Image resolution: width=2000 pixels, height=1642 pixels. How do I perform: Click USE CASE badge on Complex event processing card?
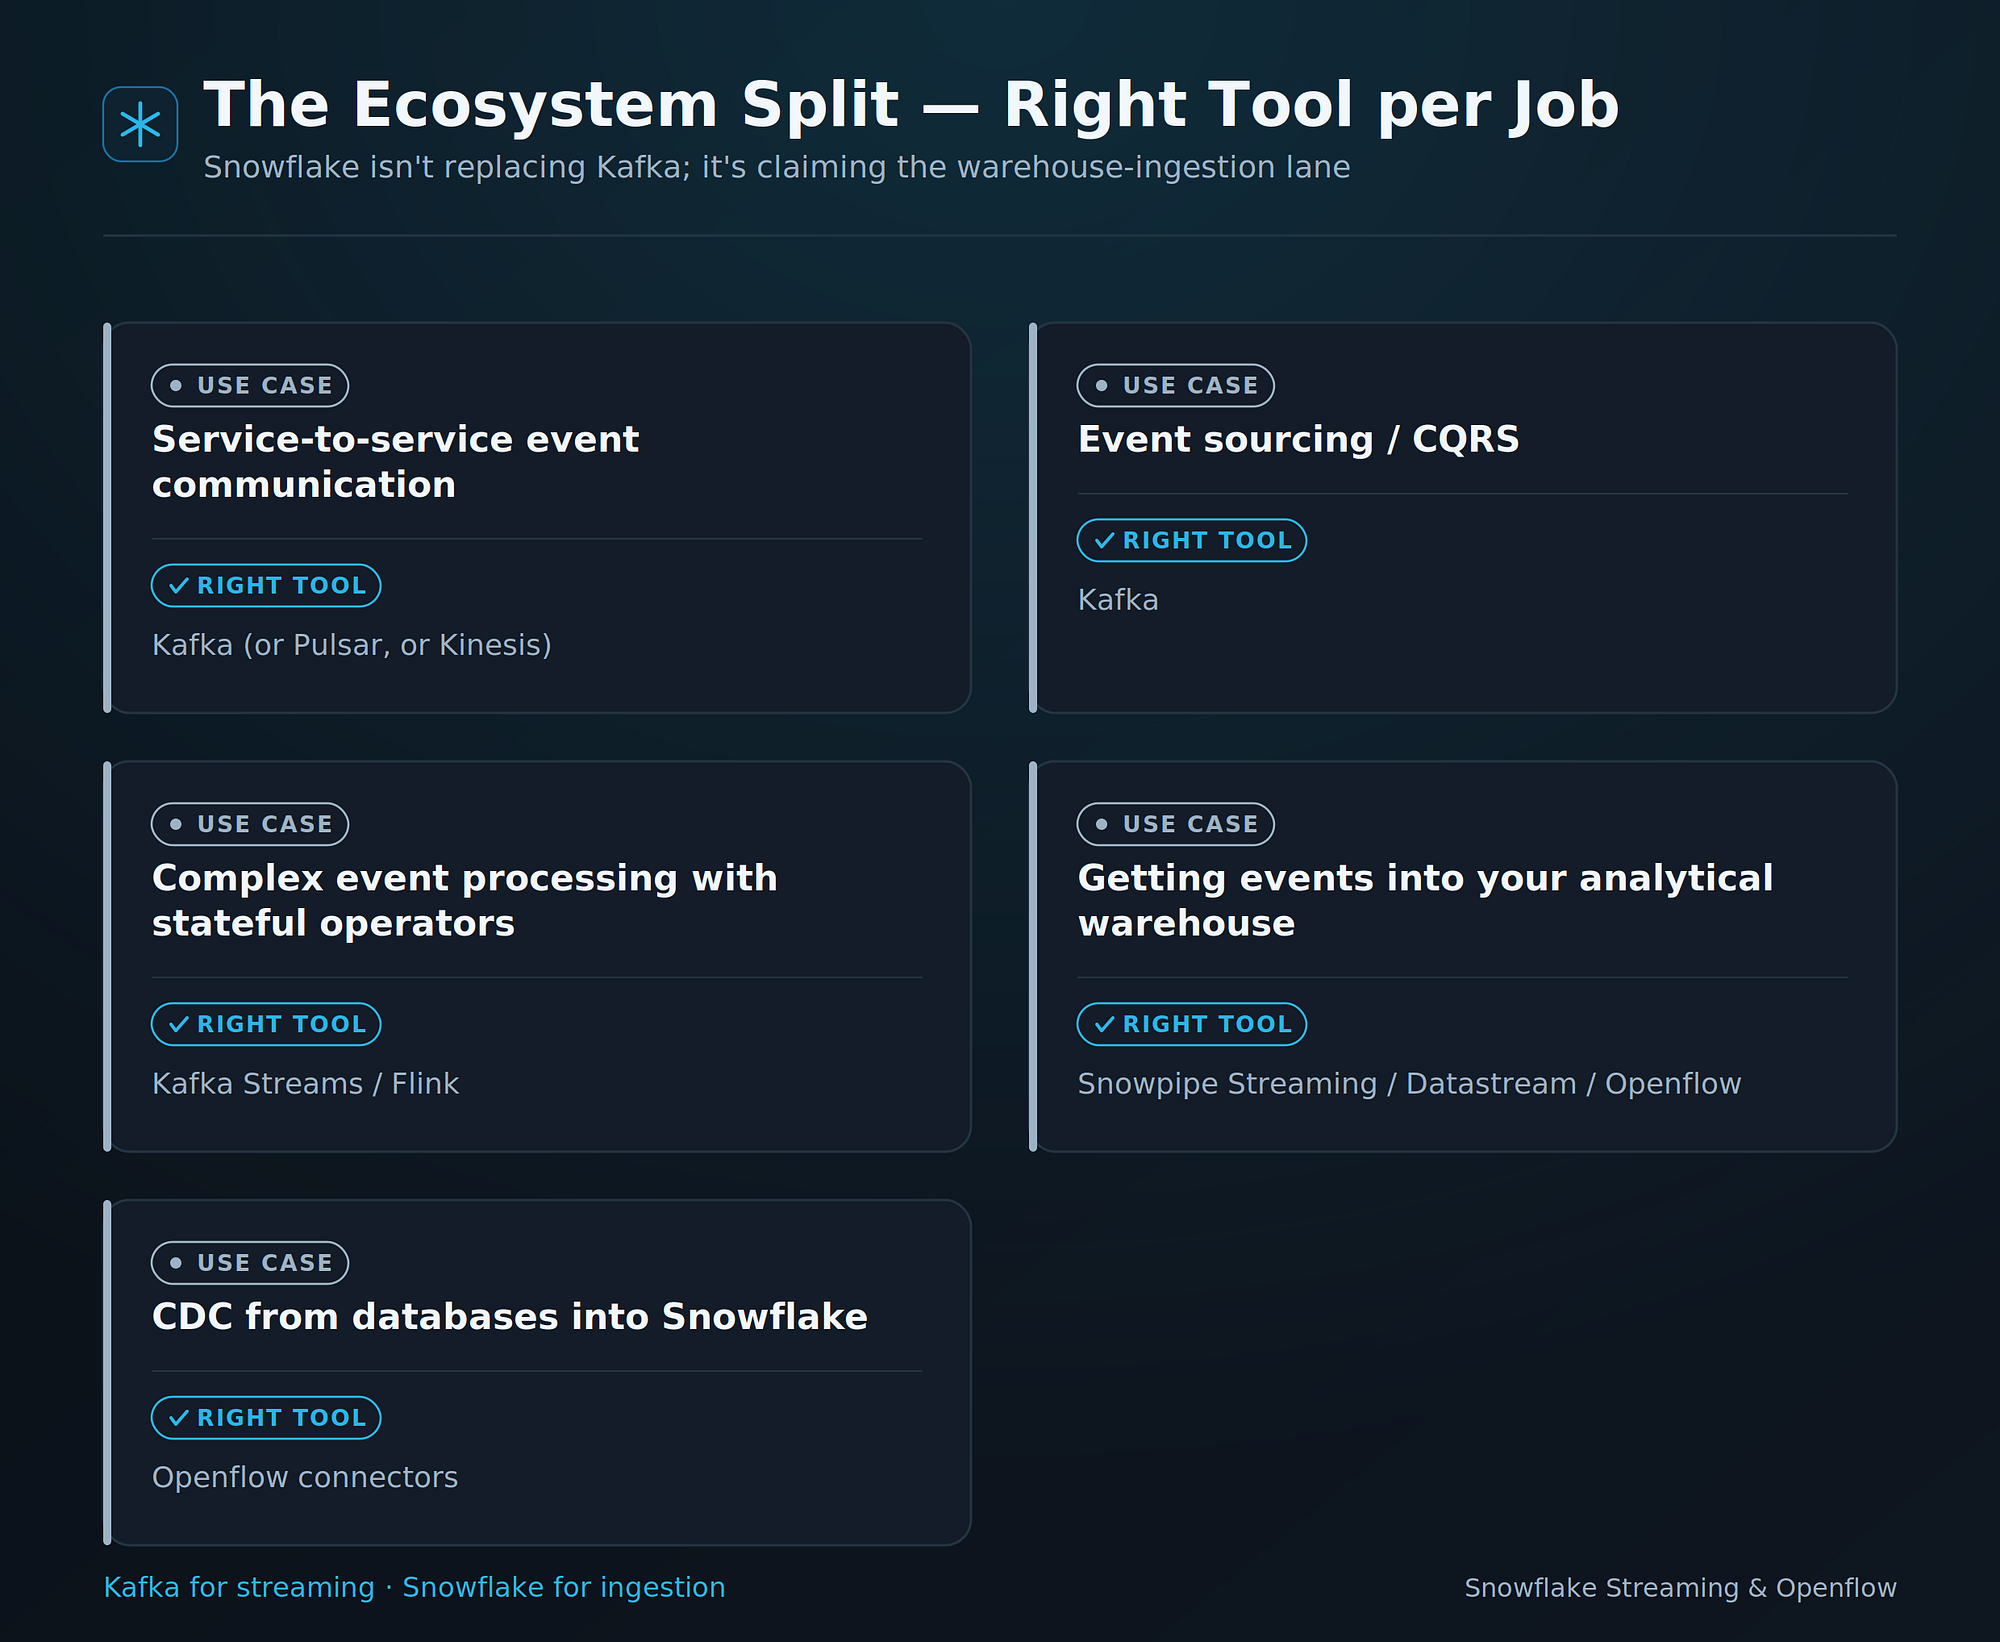(x=250, y=824)
